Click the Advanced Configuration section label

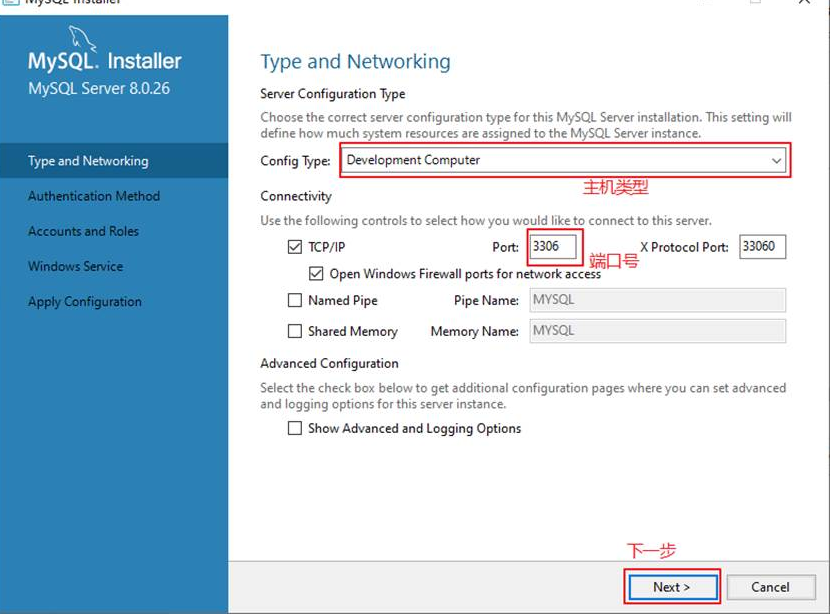pos(329,364)
